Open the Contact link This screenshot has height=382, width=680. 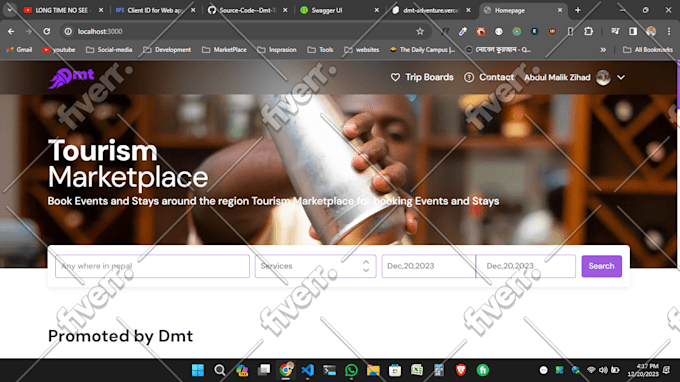(x=497, y=77)
